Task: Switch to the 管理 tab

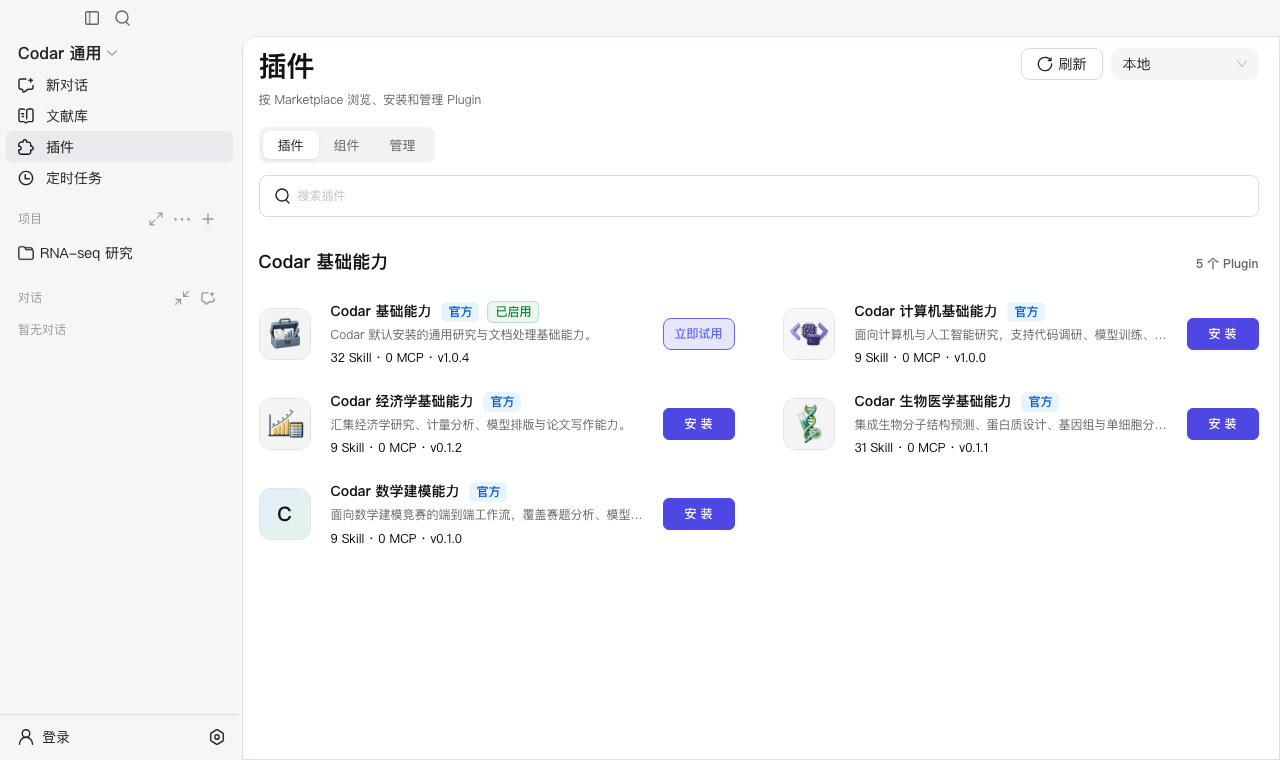Action: tap(403, 145)
